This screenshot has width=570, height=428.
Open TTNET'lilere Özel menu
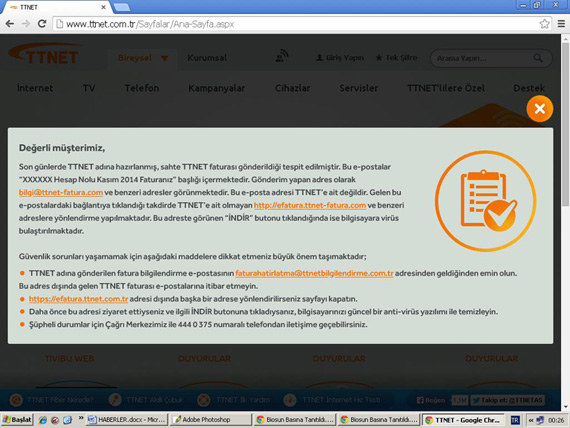446,88
